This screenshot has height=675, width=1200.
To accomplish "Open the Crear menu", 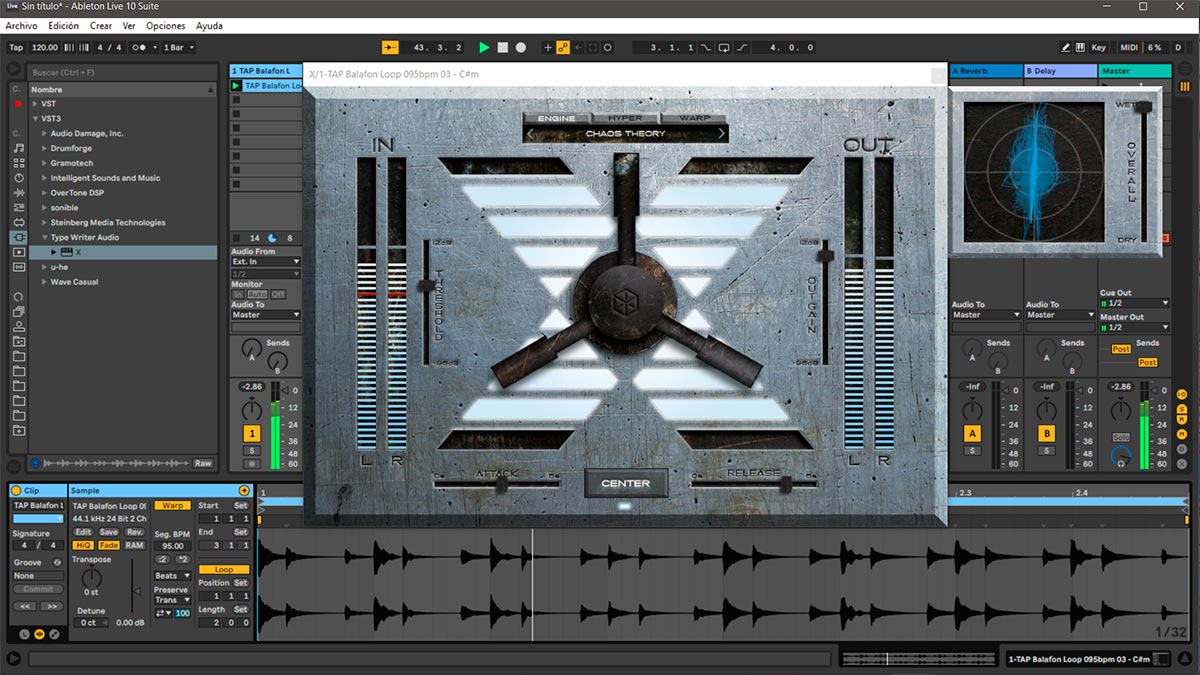I will point(101,26).
